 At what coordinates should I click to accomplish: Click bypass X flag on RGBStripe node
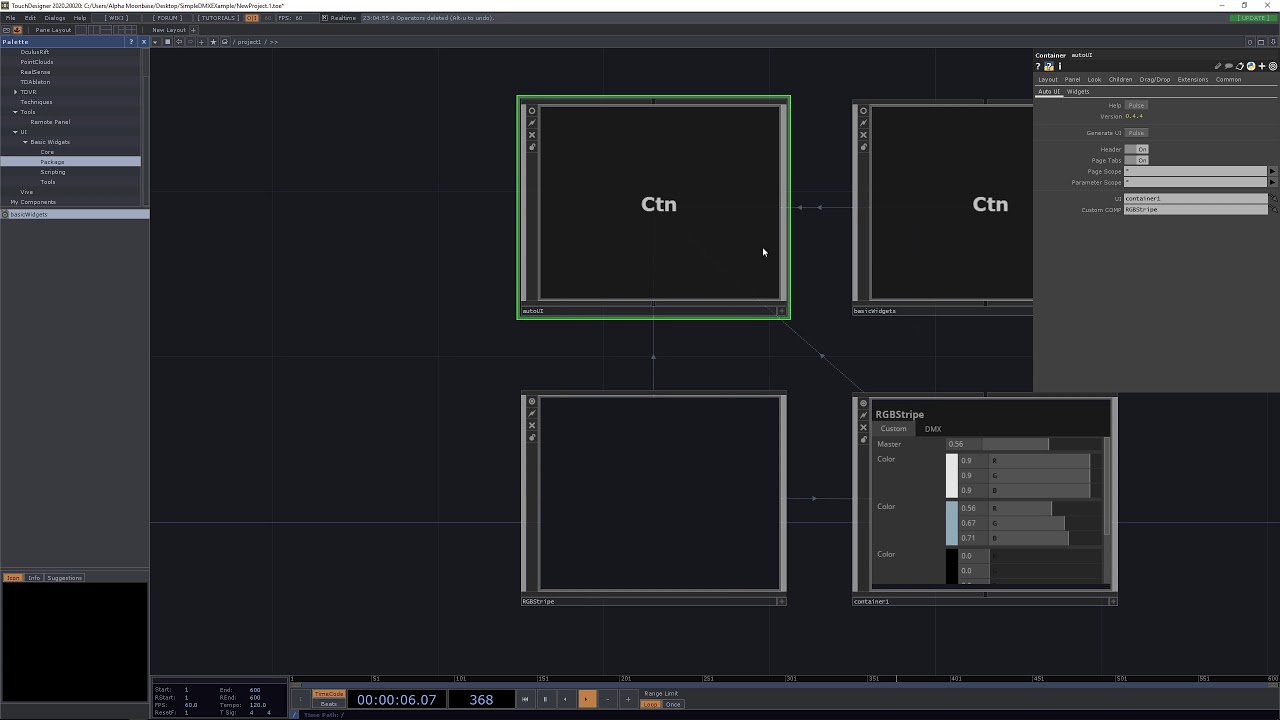click(x=532, y=426)
